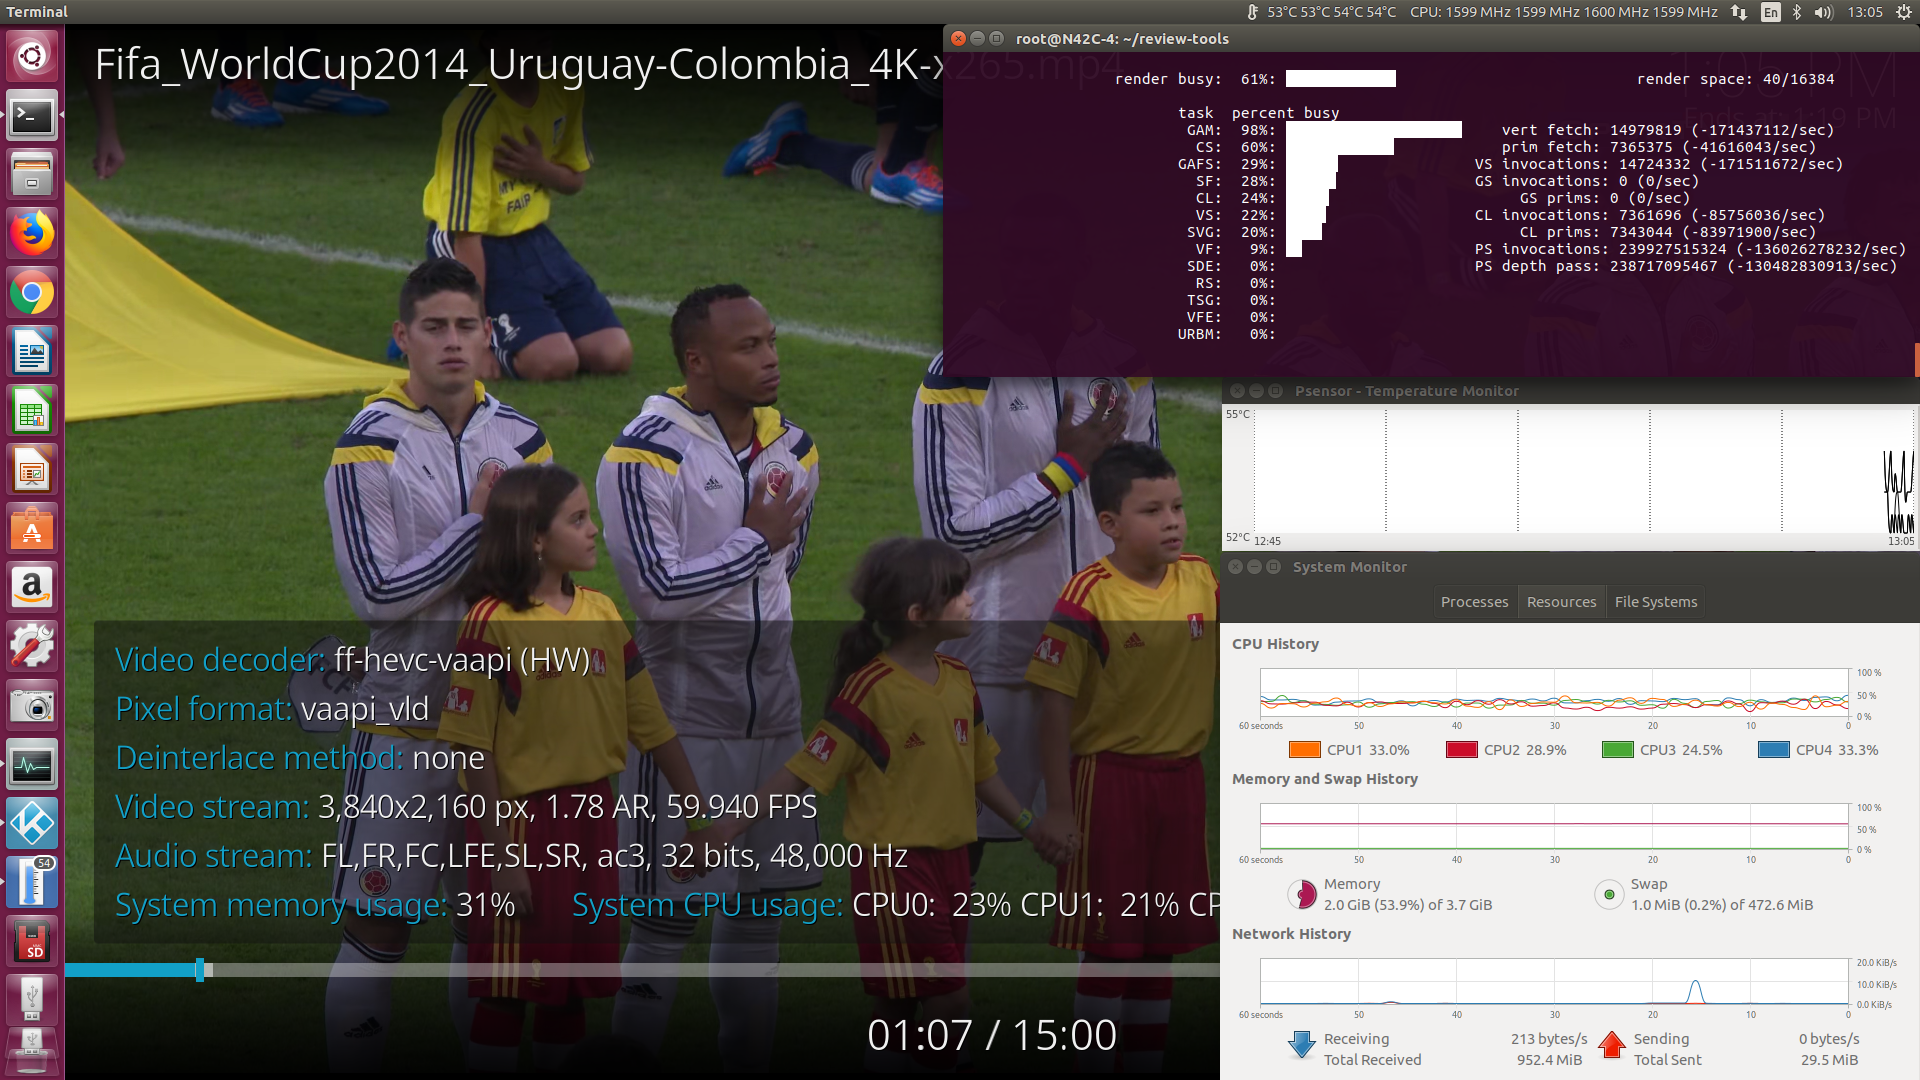Viewport: 1920px width, 1080px height.
Task: Click 'Total Received' label in System Monitor
Action: coord(1372,1060)
